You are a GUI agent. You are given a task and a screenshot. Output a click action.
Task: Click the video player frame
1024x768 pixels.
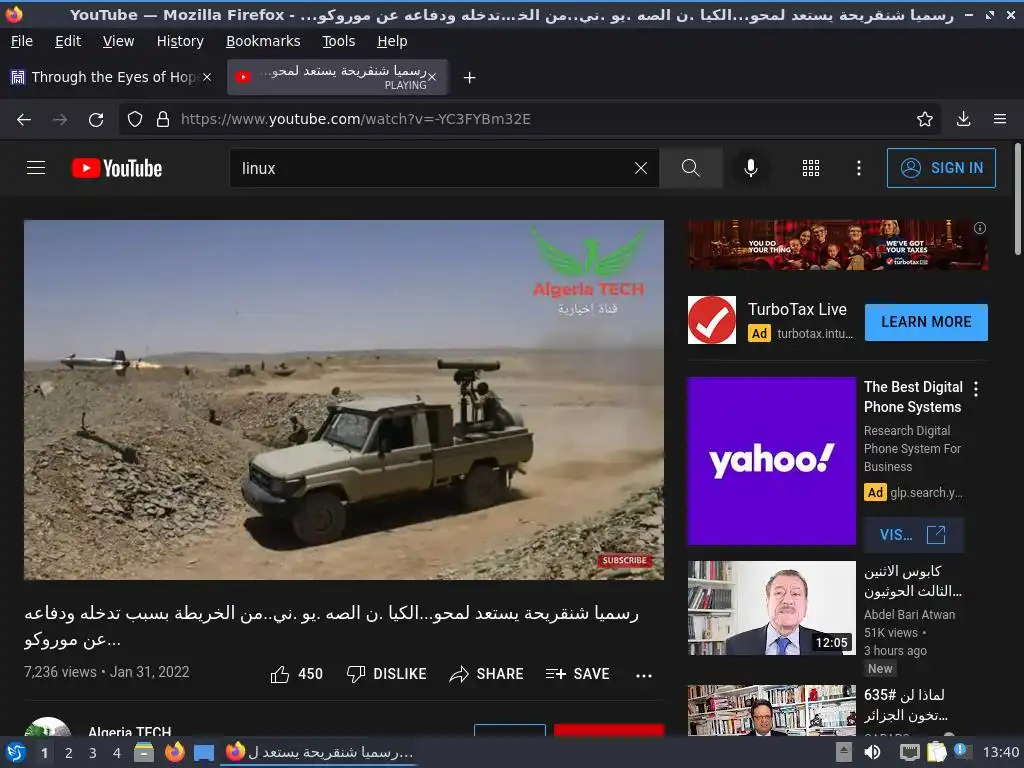(344, 400)
